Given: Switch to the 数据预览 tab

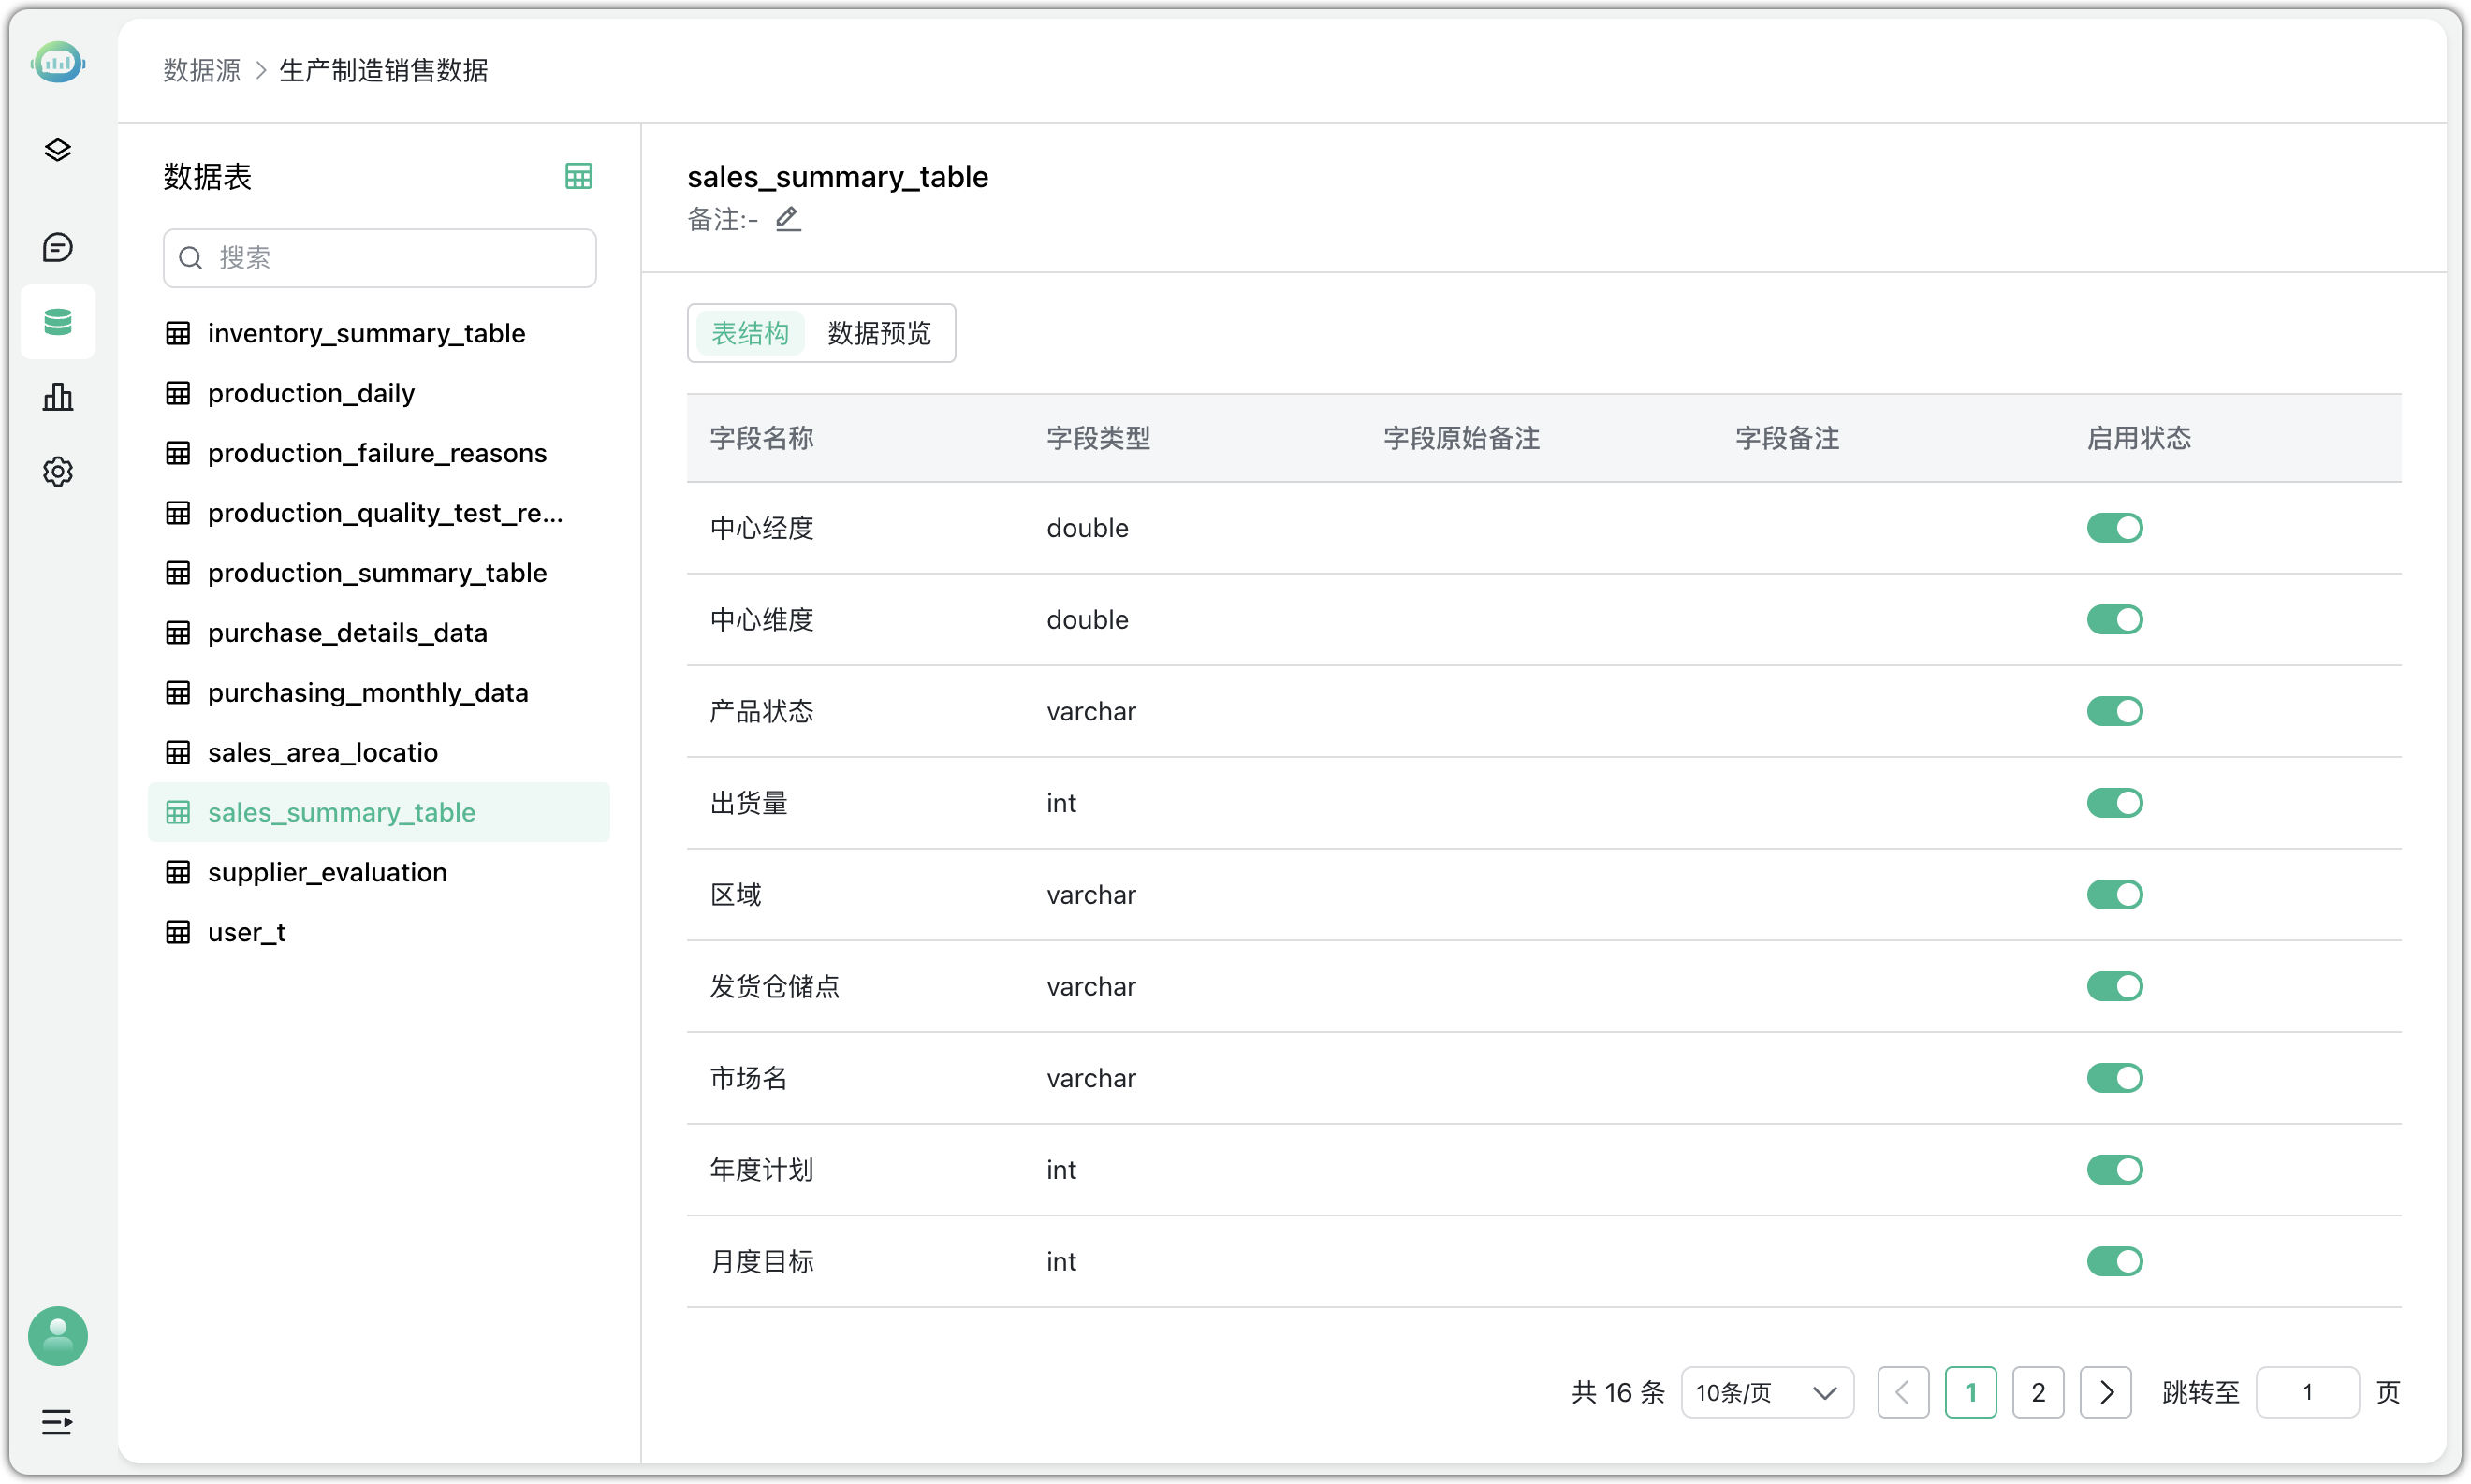Looking at the screenshot, I should (x=879, y=332).
